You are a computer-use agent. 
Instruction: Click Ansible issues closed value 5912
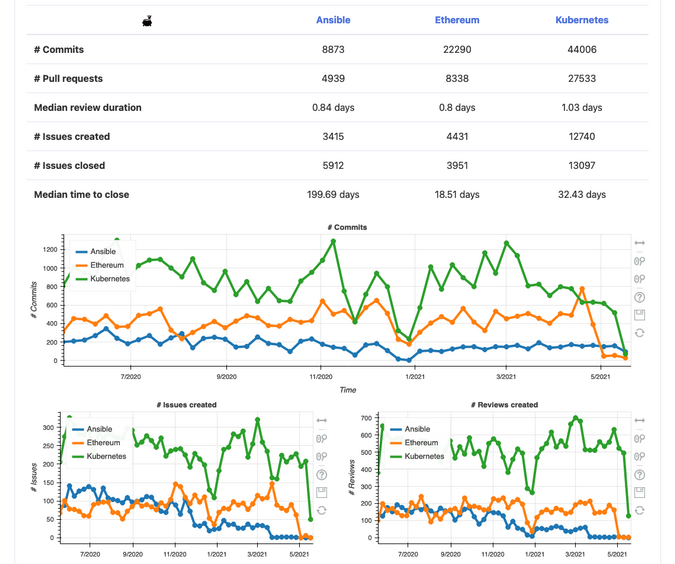tap(333, 166)
